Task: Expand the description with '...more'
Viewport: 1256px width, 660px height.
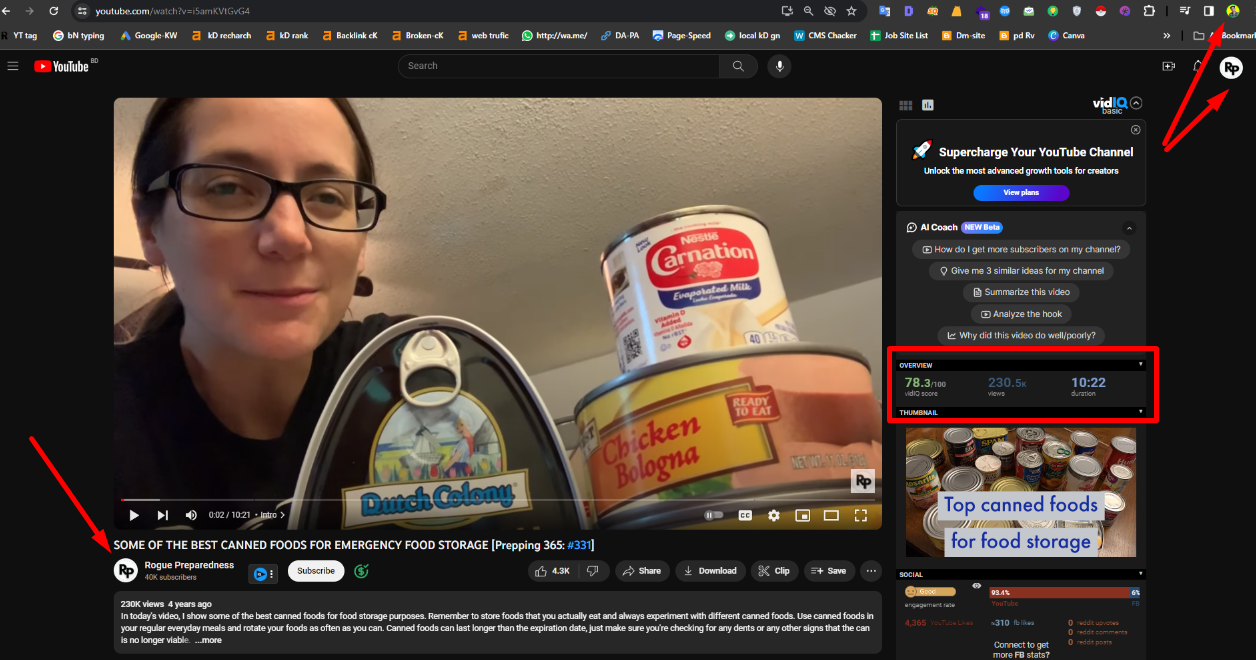Action: pos(208,640)
